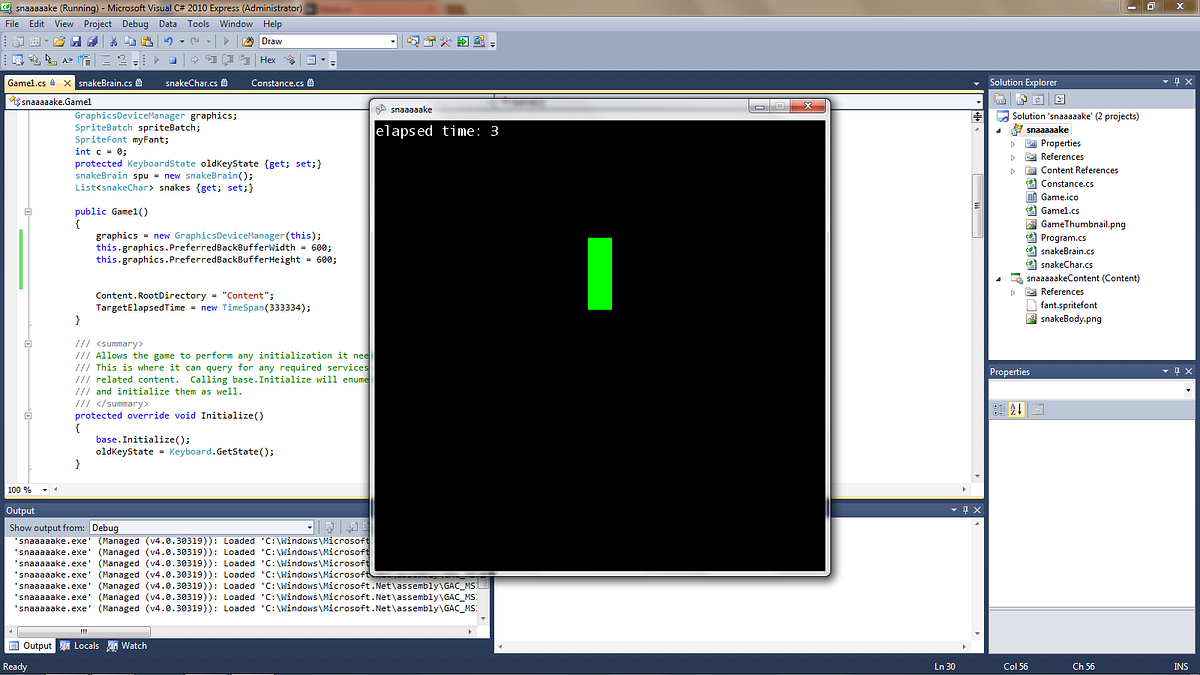
Task: Toggle the Hex display in the debug toolbar
Action: tap(267, 59)
